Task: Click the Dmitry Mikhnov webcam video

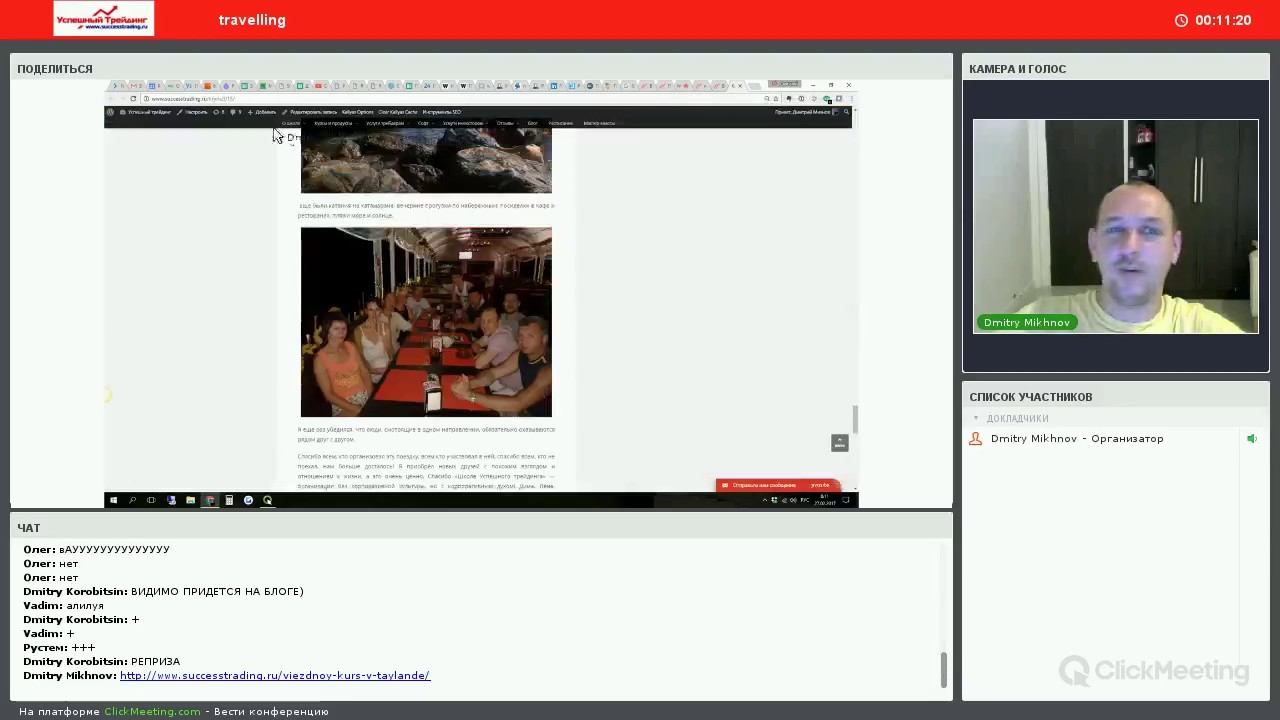Action: (x=1115, y=226)
